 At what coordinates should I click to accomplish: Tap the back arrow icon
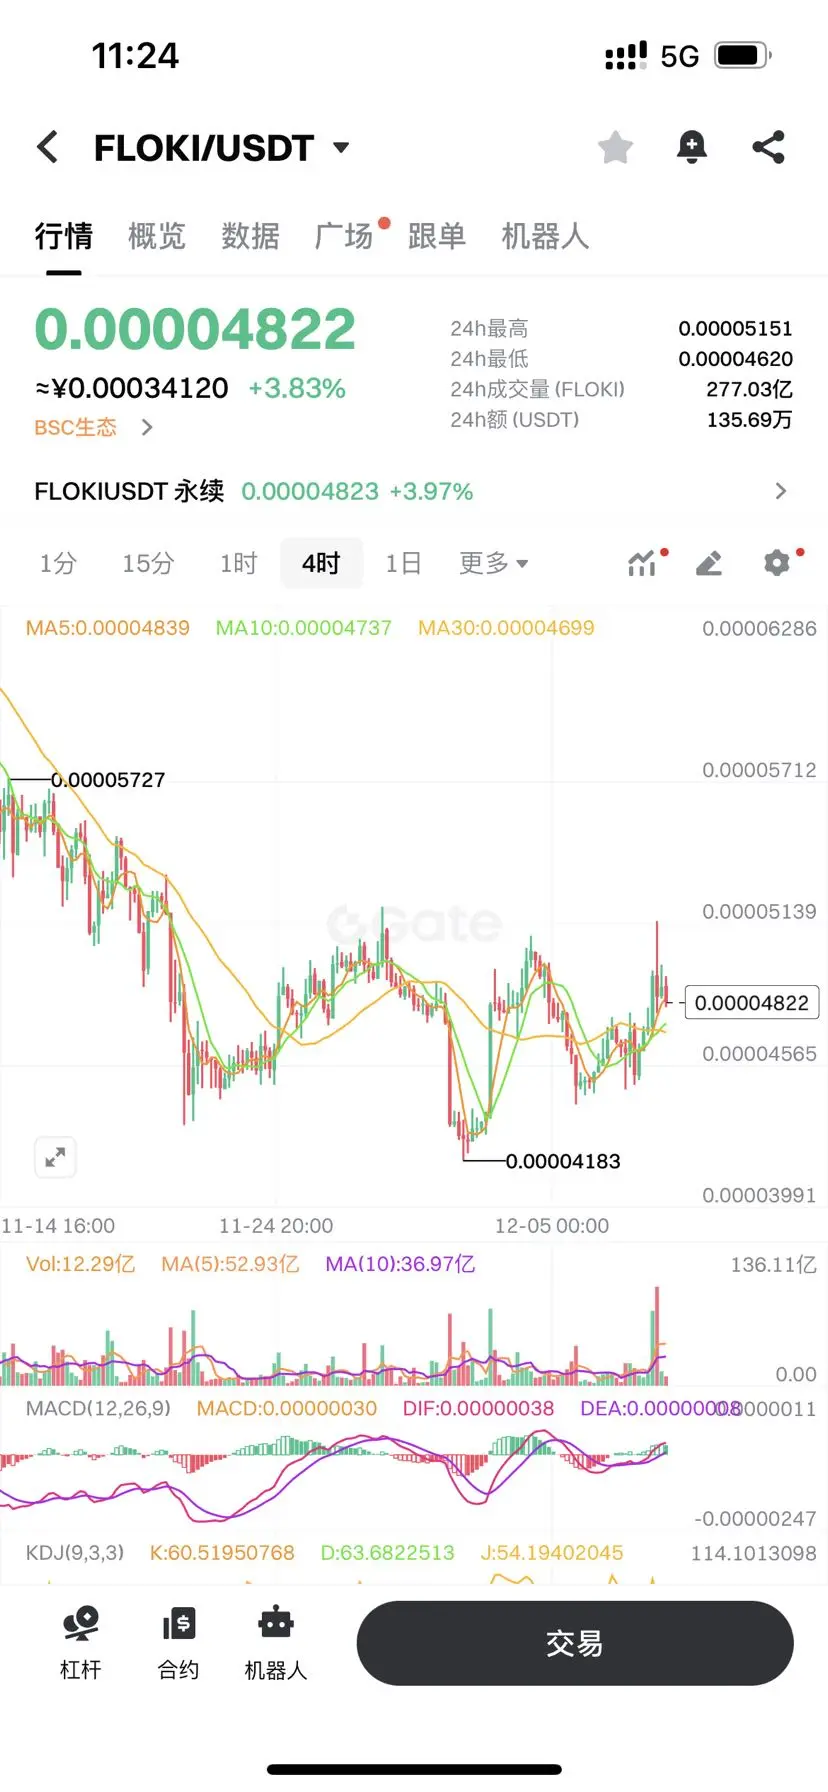tap(47, 147)
